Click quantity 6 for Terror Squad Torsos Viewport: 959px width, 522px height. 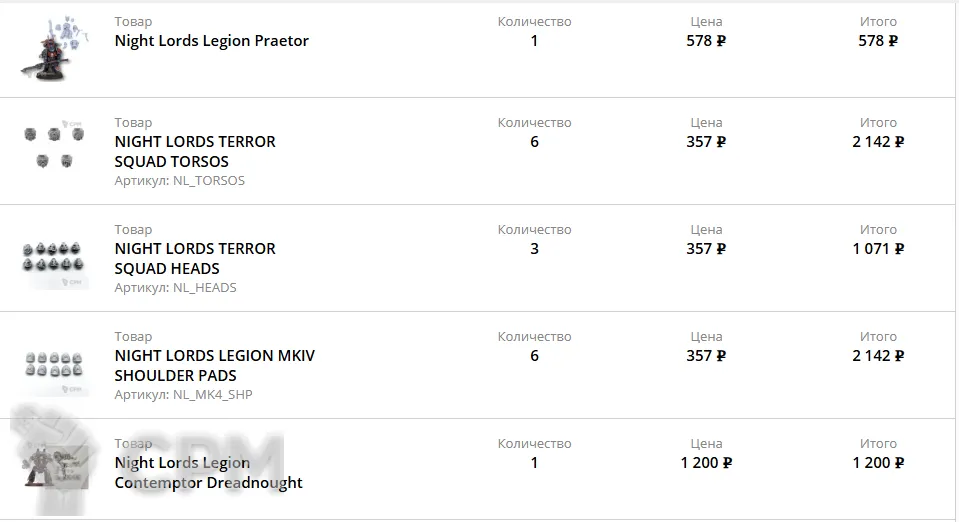tap(534, 142)
